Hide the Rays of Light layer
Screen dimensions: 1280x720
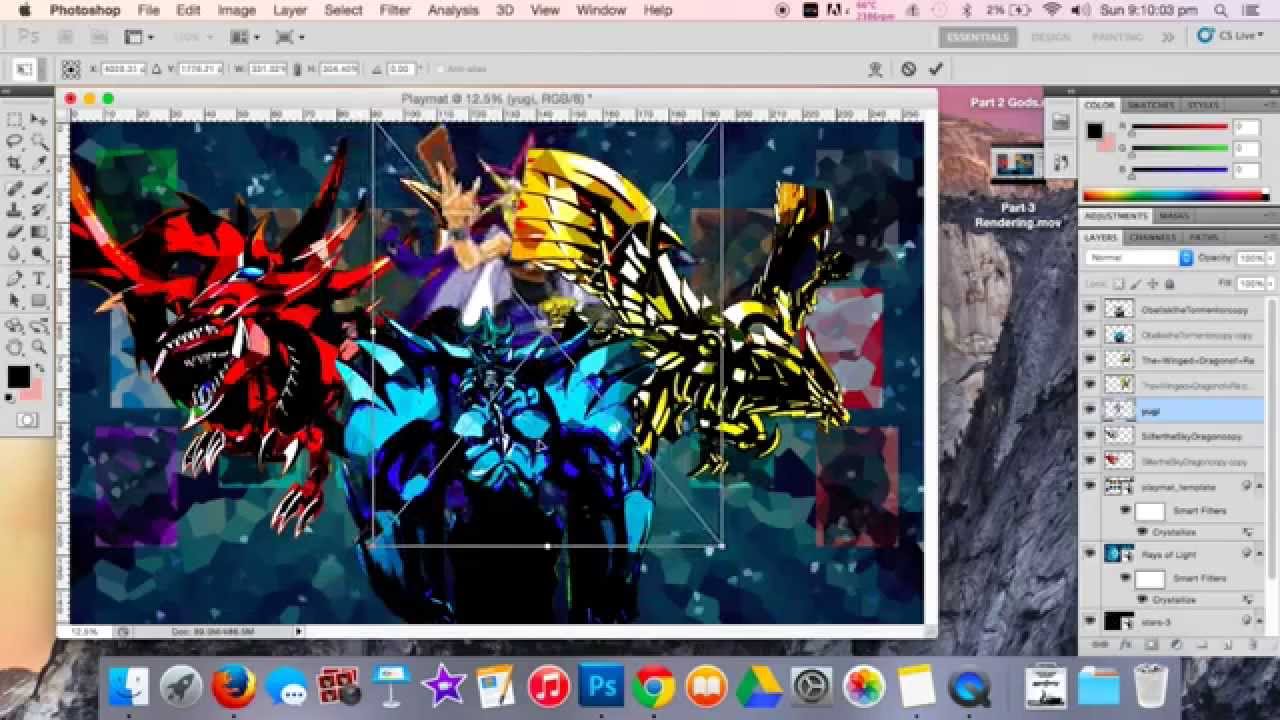click(1090, 554)
